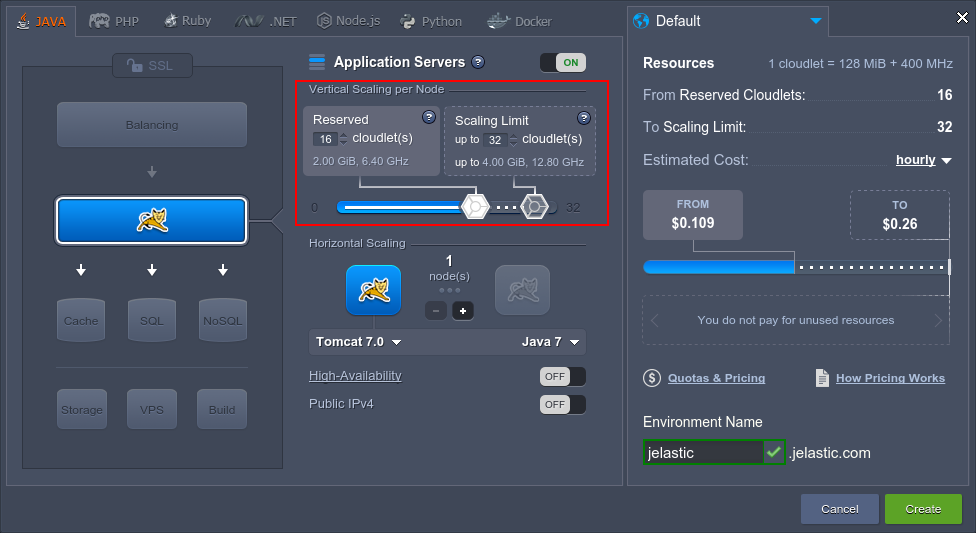The image size is (976, 533).
Task: Switch to the JAVA tab
Action: pyautogui.click(x=42, y=21)
